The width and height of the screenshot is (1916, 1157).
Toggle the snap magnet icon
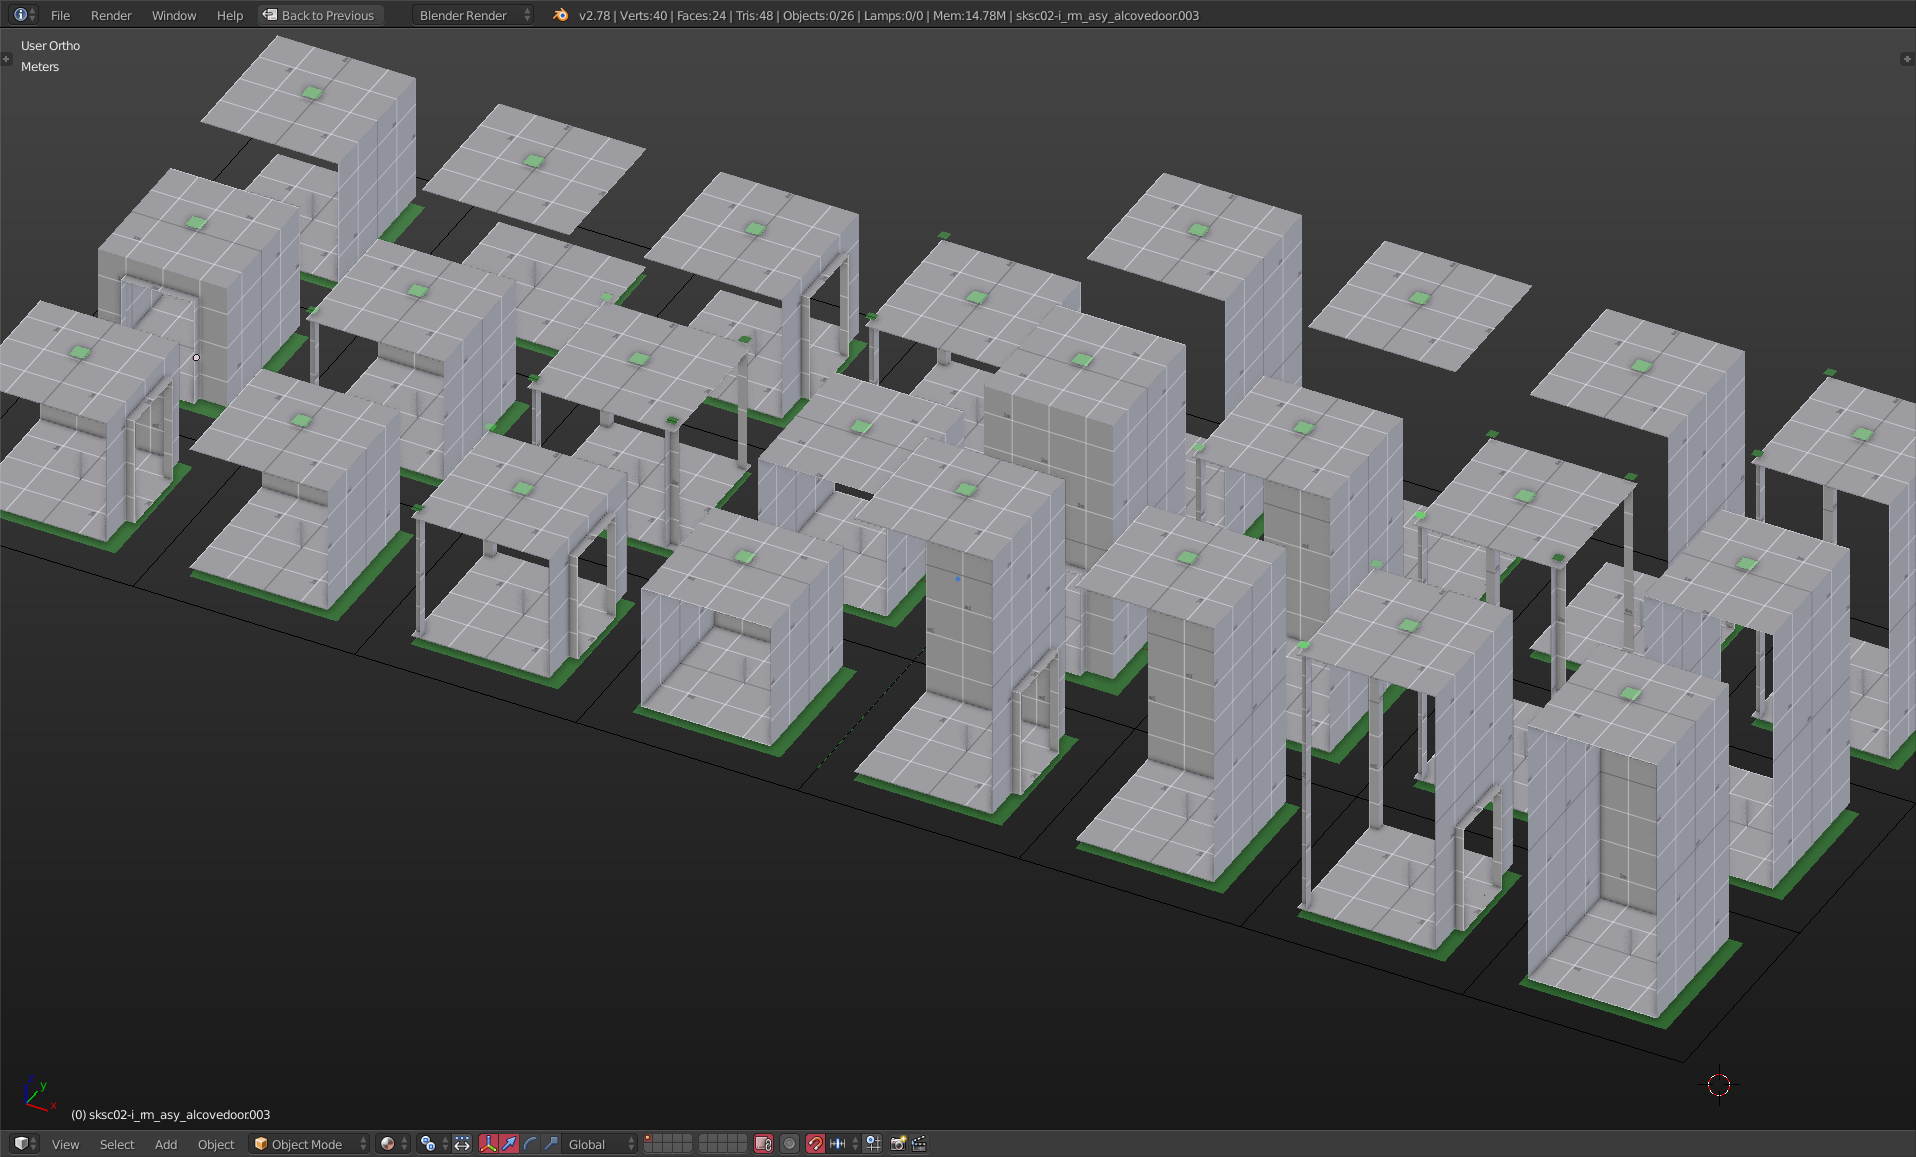pyautogui.click(x=815, y=1144)
